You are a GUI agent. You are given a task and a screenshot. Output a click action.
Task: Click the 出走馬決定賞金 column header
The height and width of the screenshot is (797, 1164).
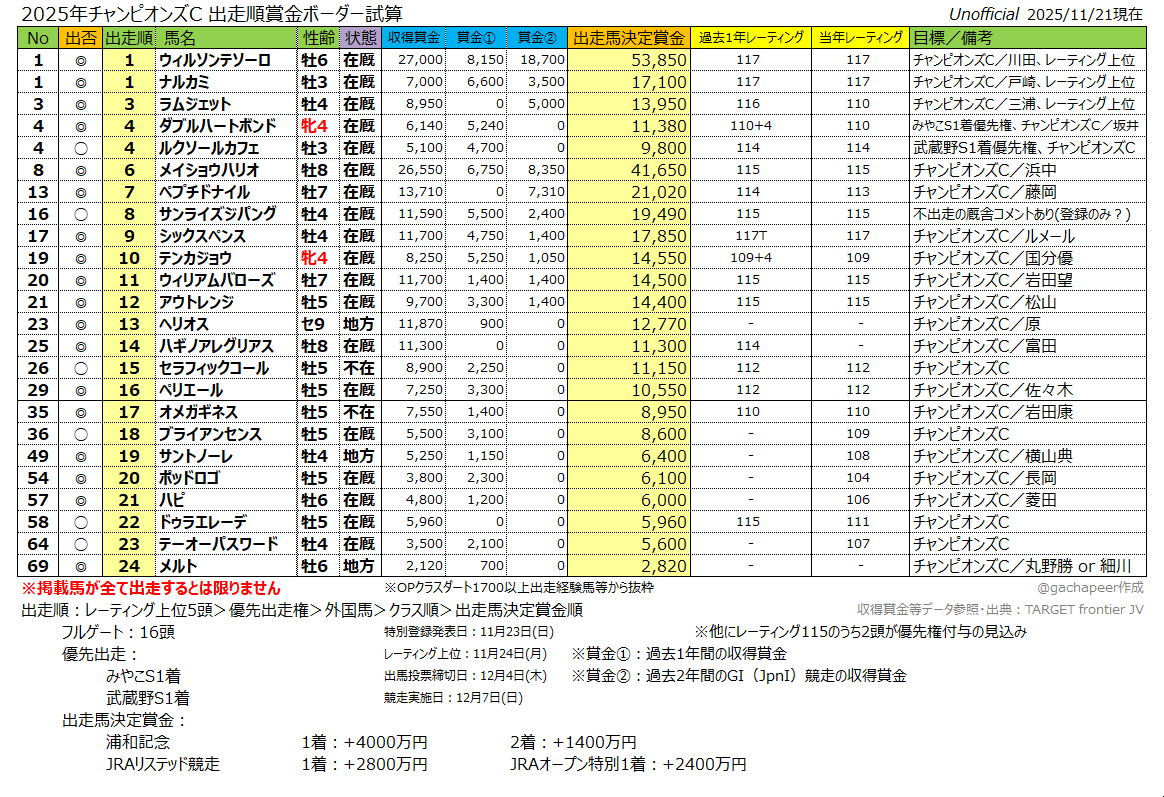(x=629, y=38)
